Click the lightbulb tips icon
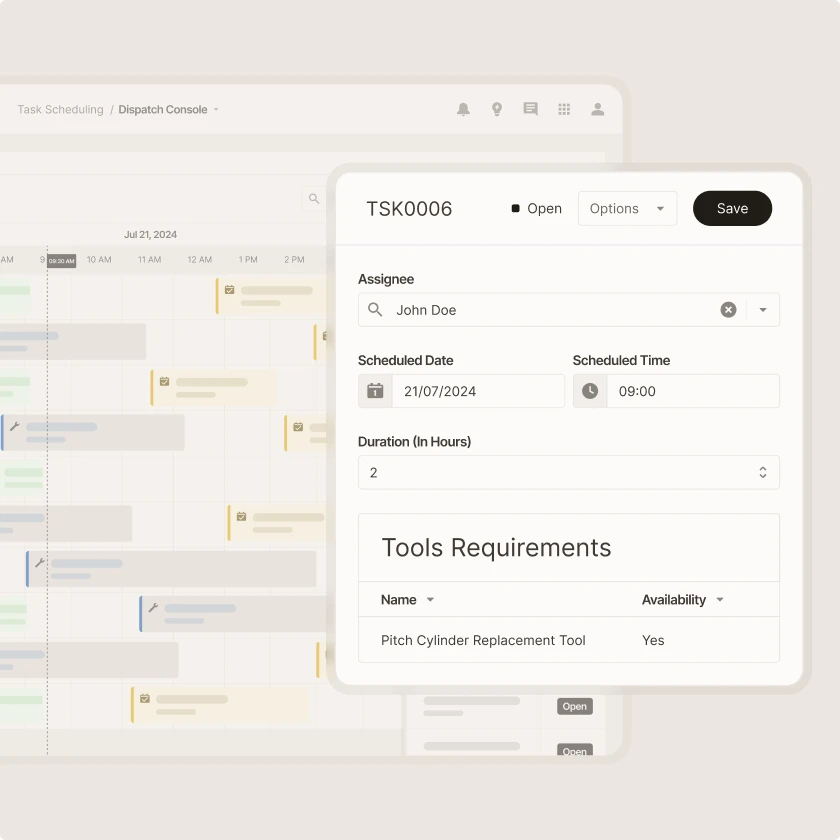Image resolution: width=840 pixels, height=840 pixels. pyautogui.click(x=497, y=109)
